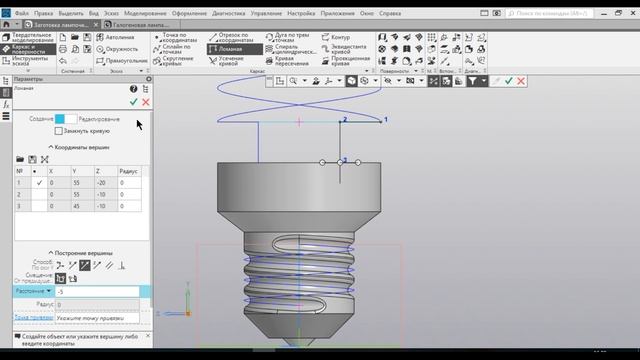This screenshot has height=360, width=640.
Task: Pick the Окружность sketch tool
Action: [x=117, y=49]
